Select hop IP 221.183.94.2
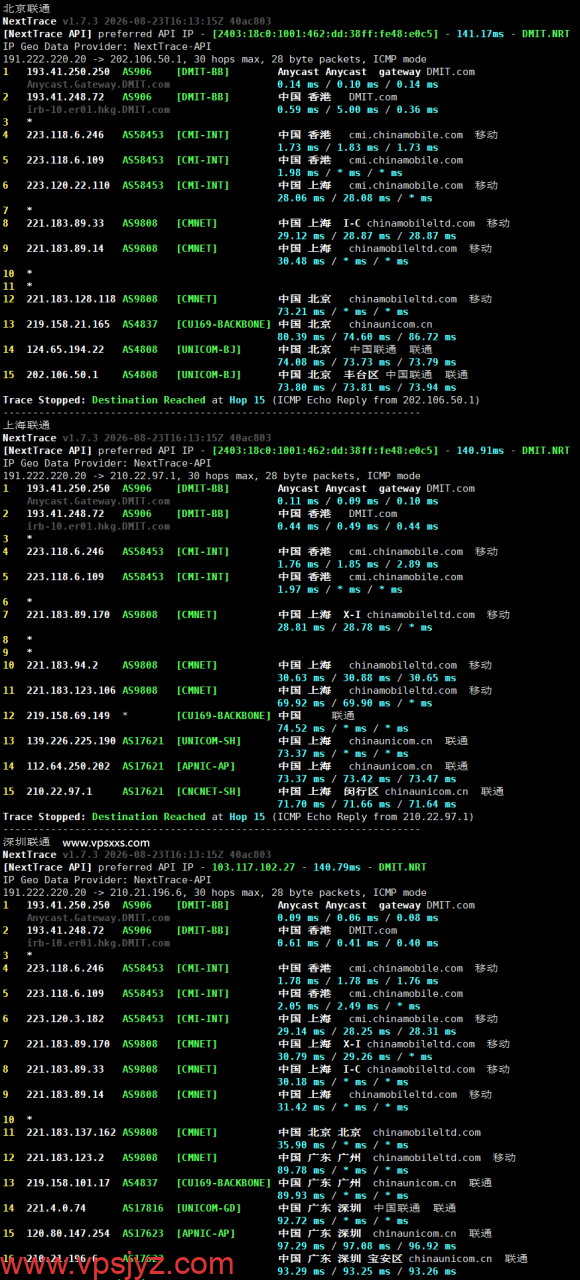 (62, 665)
